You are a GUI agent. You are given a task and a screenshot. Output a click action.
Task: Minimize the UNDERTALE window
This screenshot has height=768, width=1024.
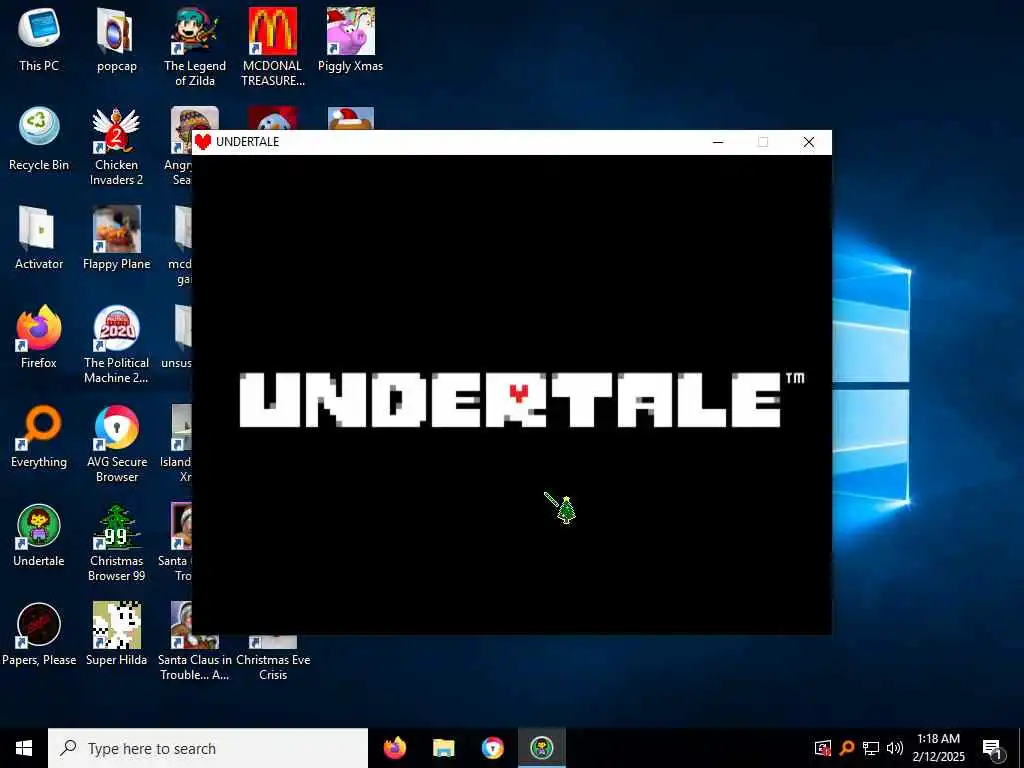[718, 142]
